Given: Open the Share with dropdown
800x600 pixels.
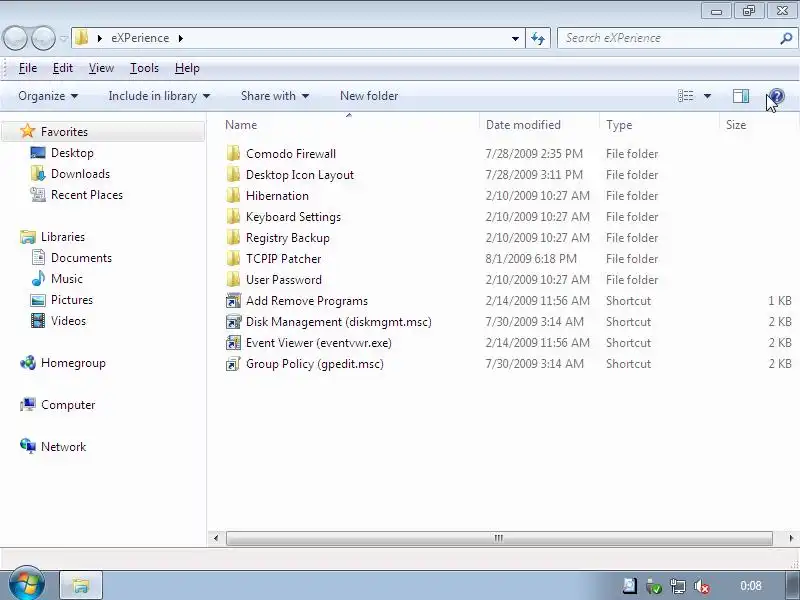Looking at the screenshot, I should 275,96.
